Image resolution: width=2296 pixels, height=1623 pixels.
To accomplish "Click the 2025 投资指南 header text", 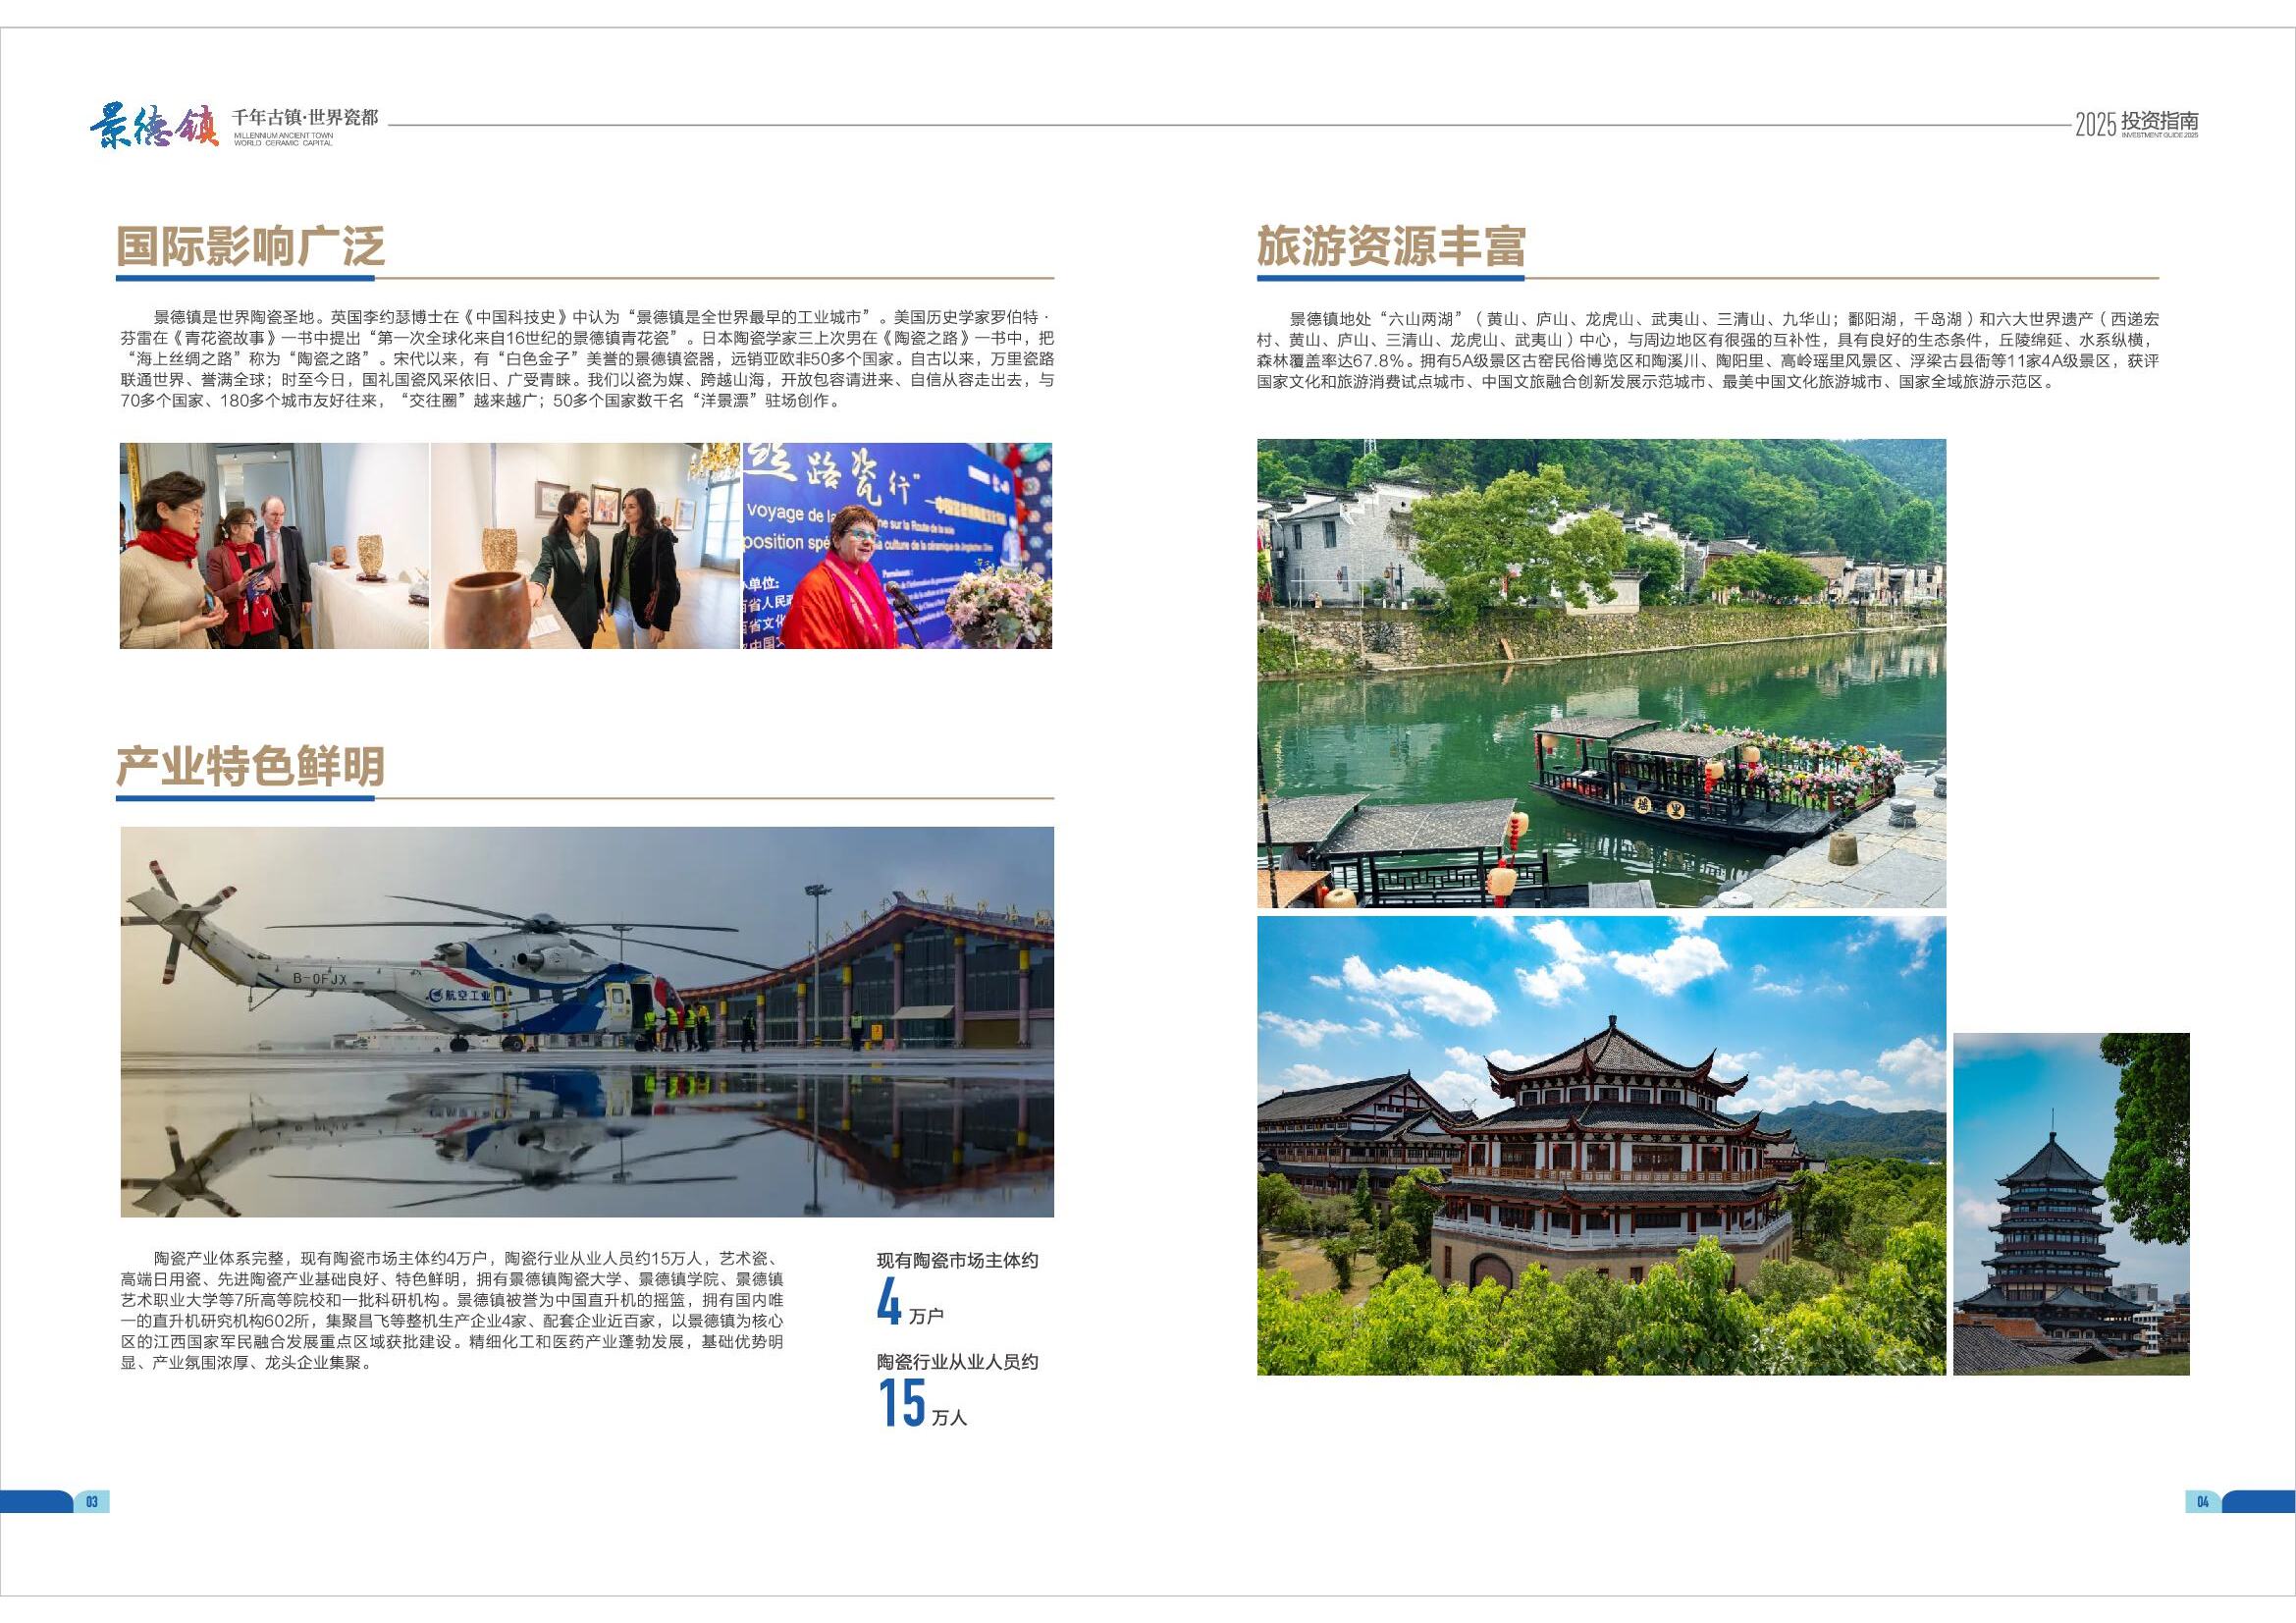I will (x=2135, y=124).
